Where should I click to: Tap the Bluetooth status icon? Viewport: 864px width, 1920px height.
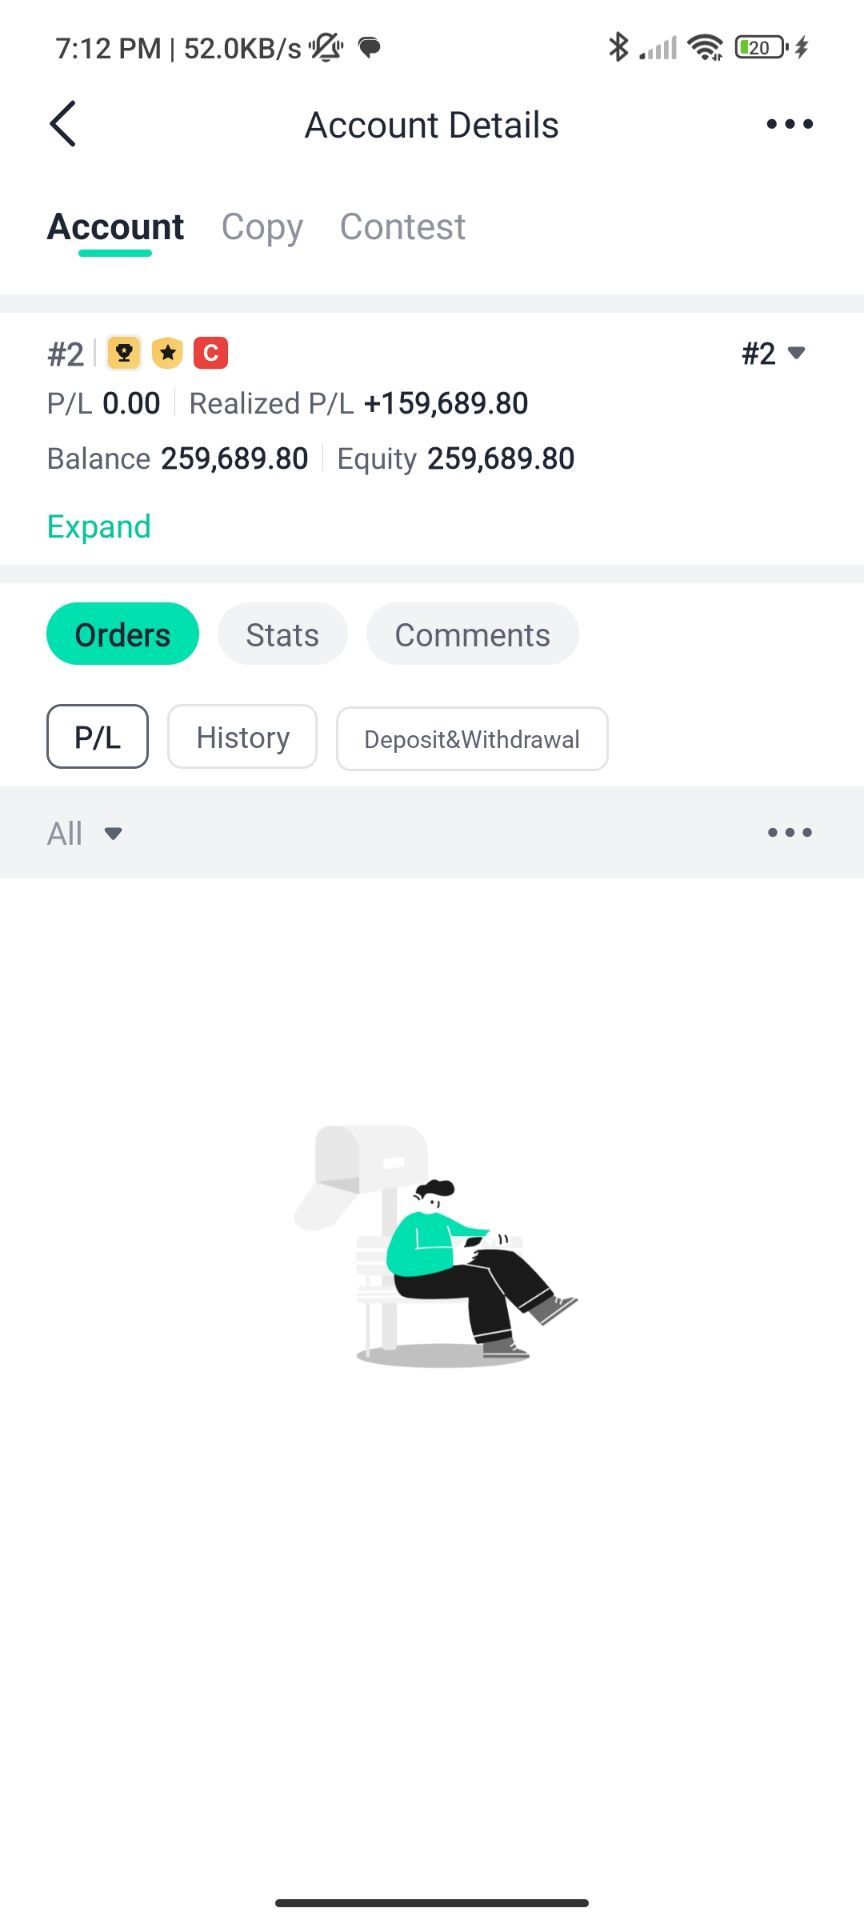point(618,47)
